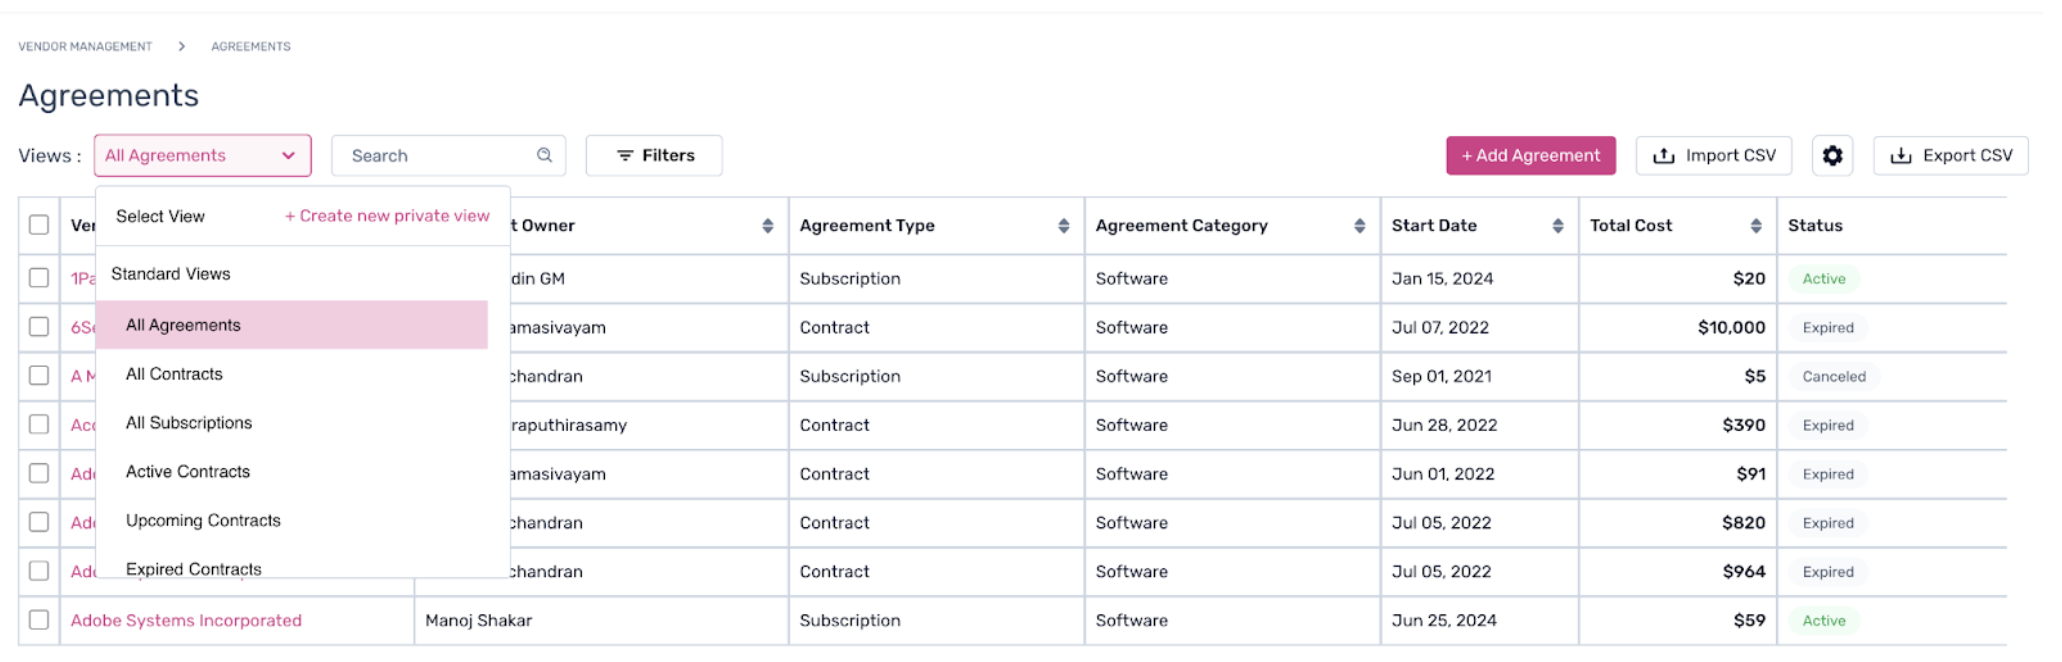Click the Jun 25, 2024 start date
Screen dimensions: 2062x662
coord(1444,620)
